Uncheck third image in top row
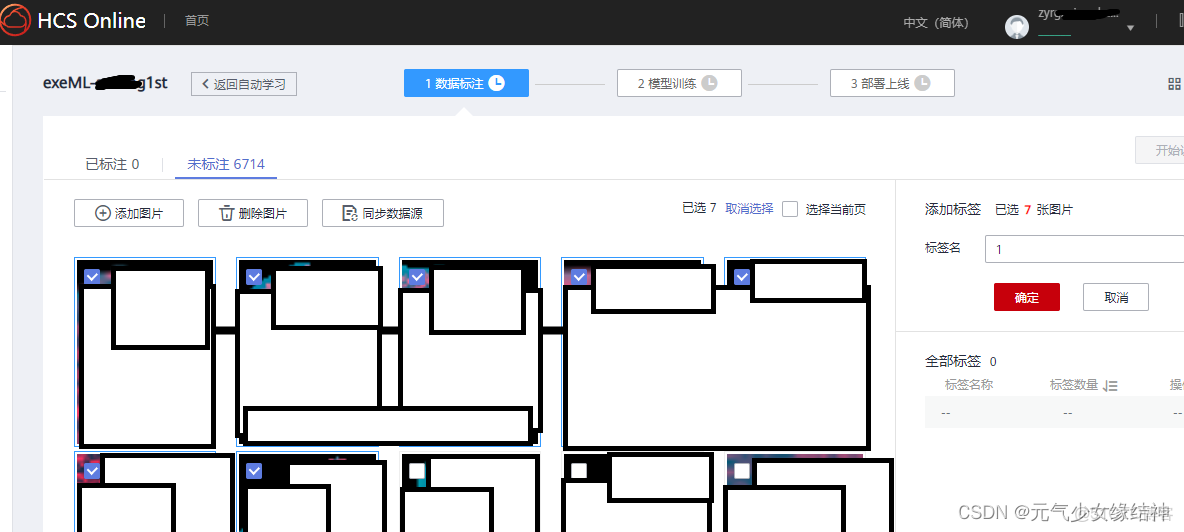Image resolution: width=1184 pixels, height=532 pixels. (416, 277)
